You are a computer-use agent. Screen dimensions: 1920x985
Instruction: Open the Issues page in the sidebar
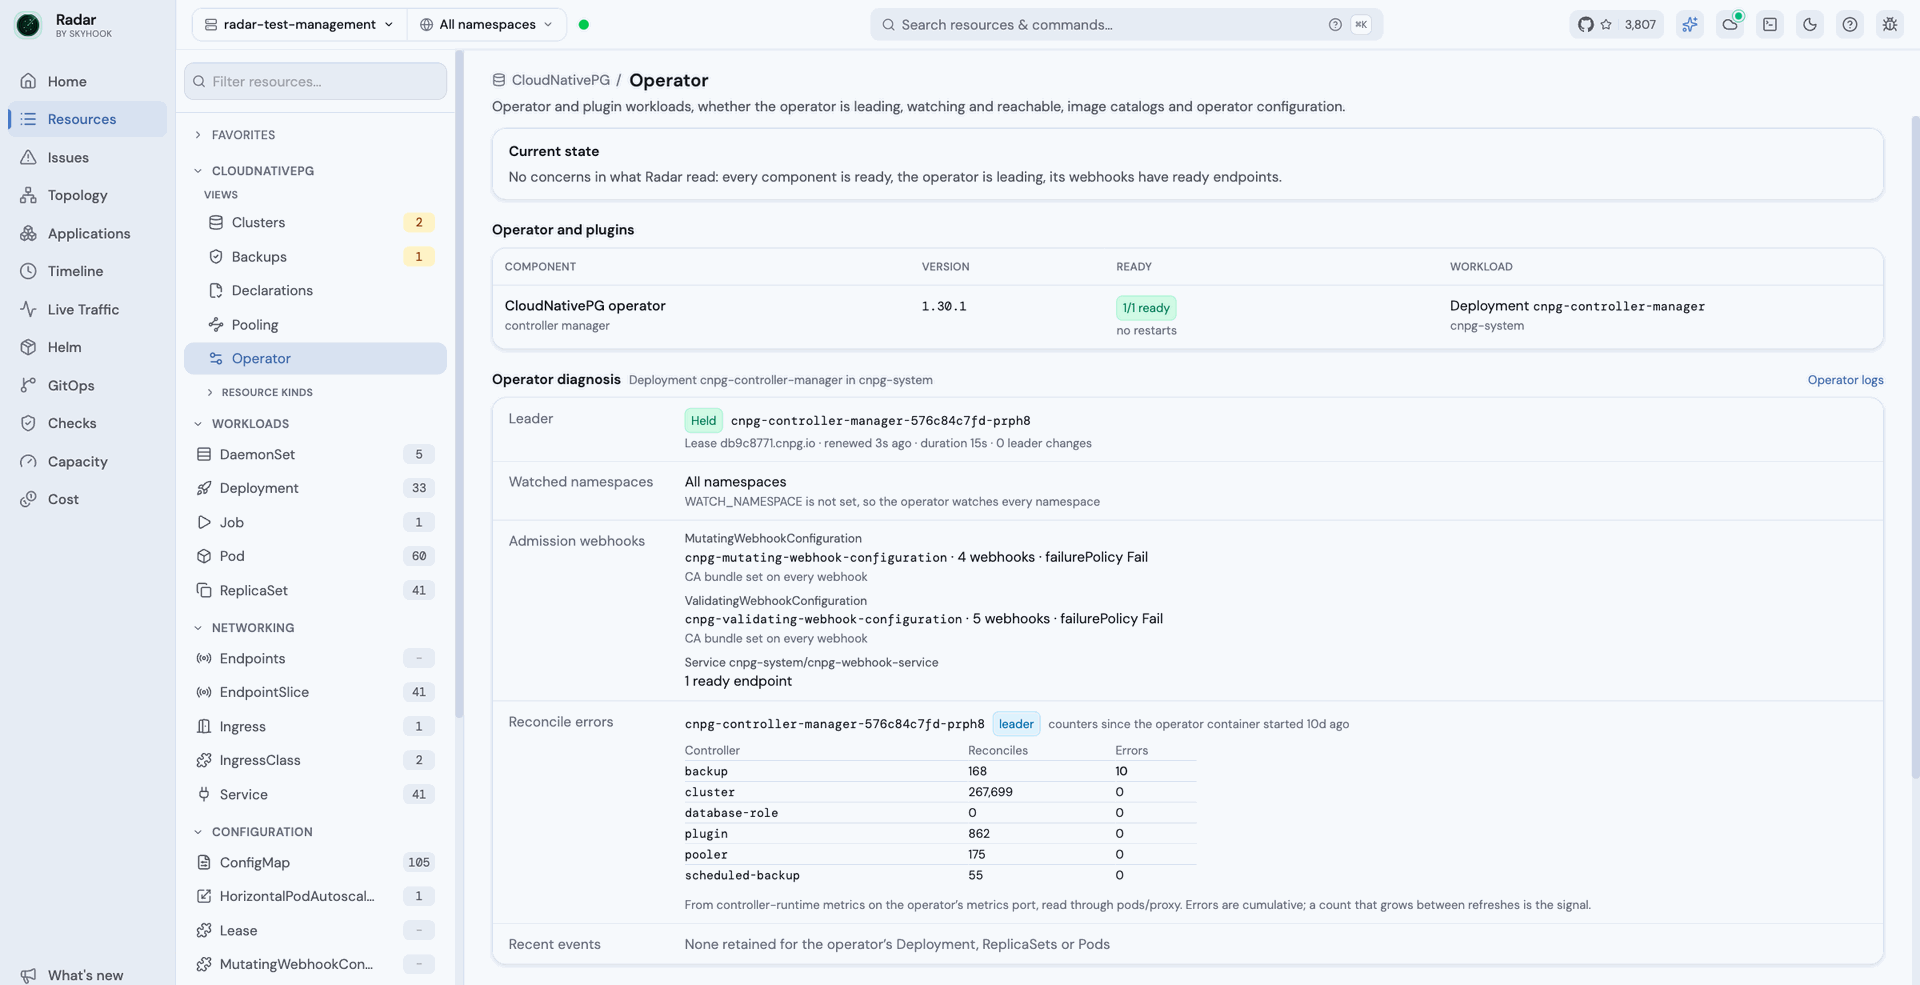click(x=87, y=157)
